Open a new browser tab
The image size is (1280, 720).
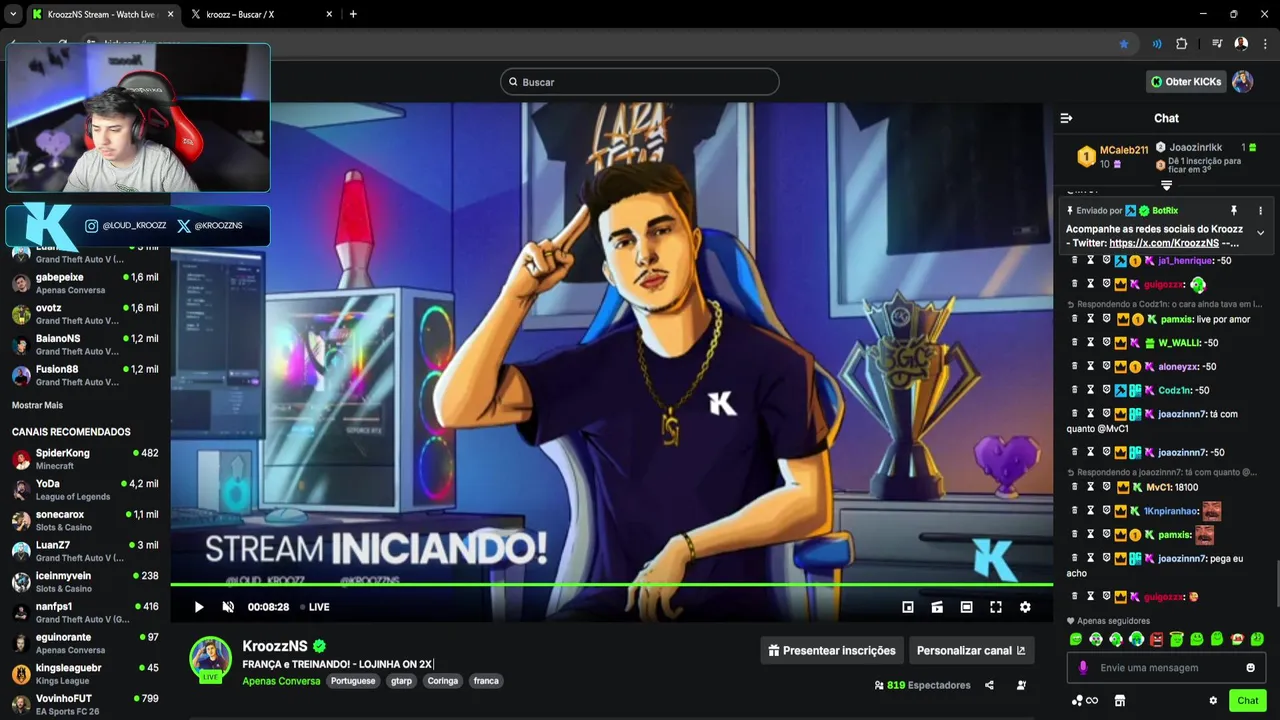tap(353, 14)
